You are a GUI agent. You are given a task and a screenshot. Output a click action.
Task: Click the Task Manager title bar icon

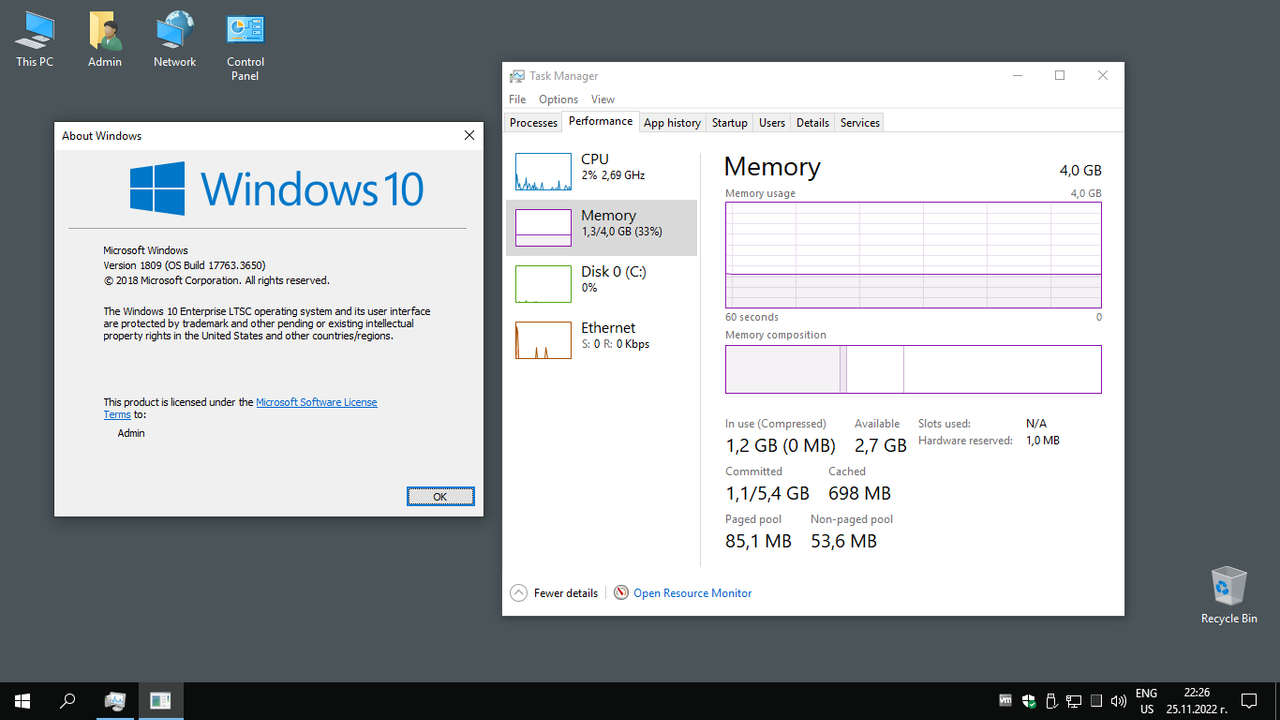pos(517,76)
